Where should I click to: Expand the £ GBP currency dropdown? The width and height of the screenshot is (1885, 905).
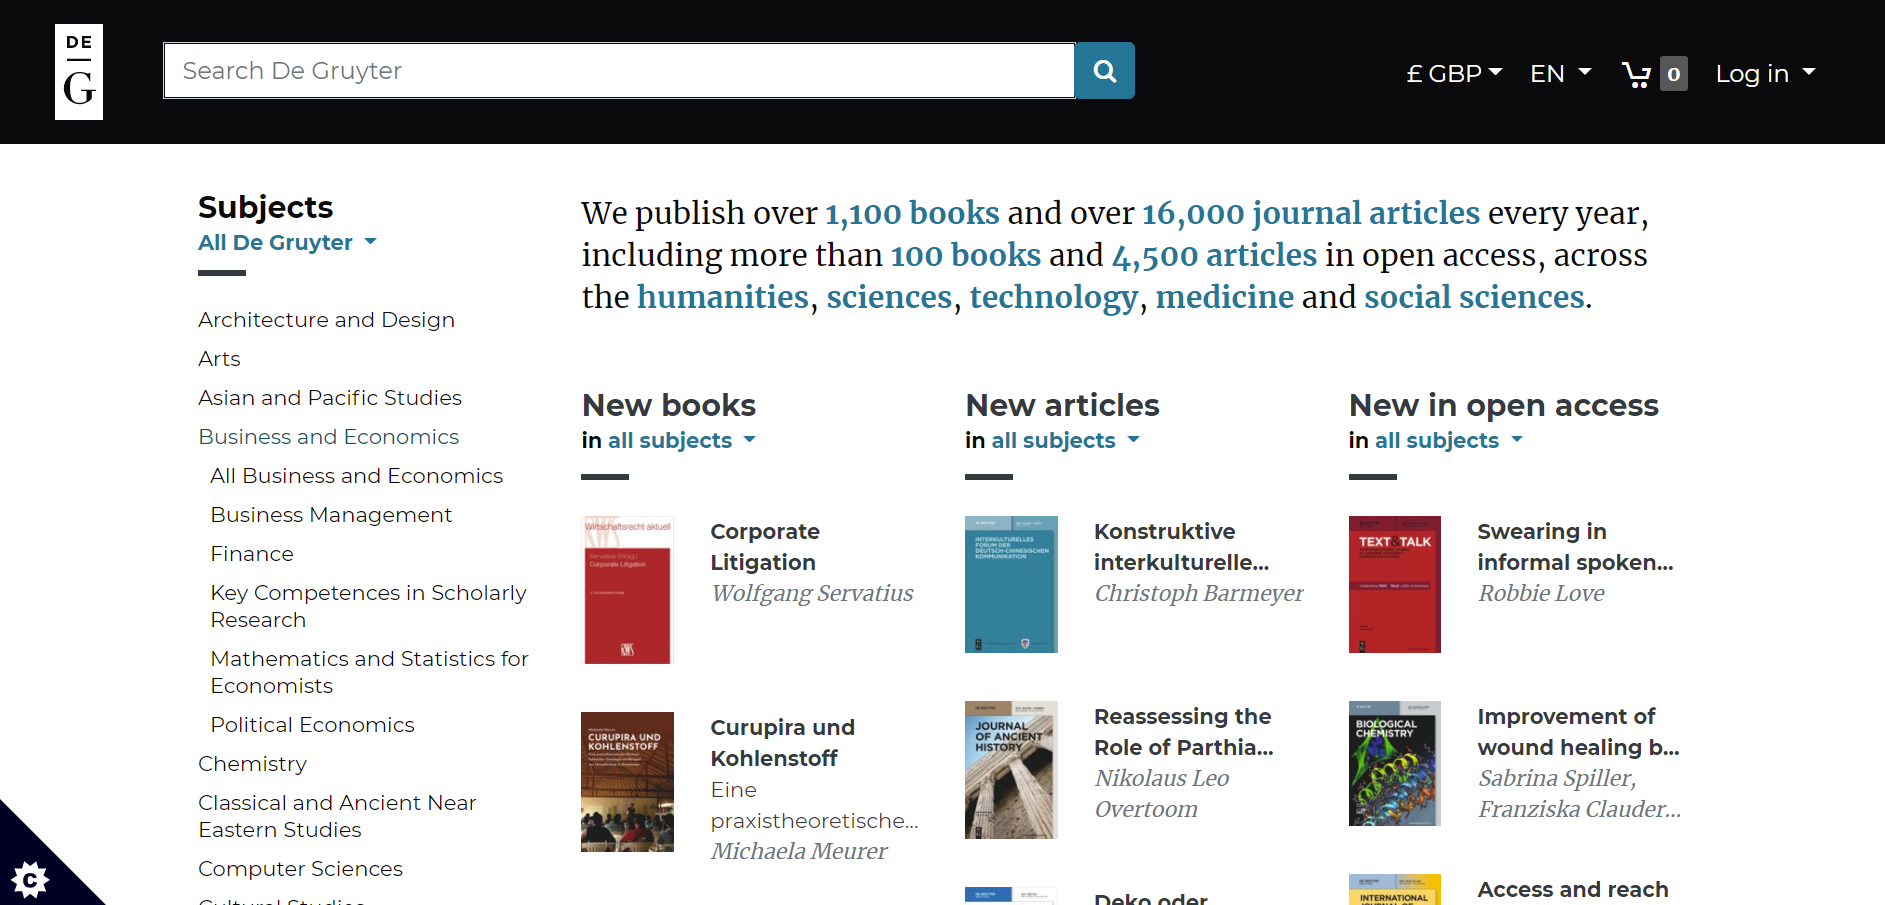[1454, 73]
